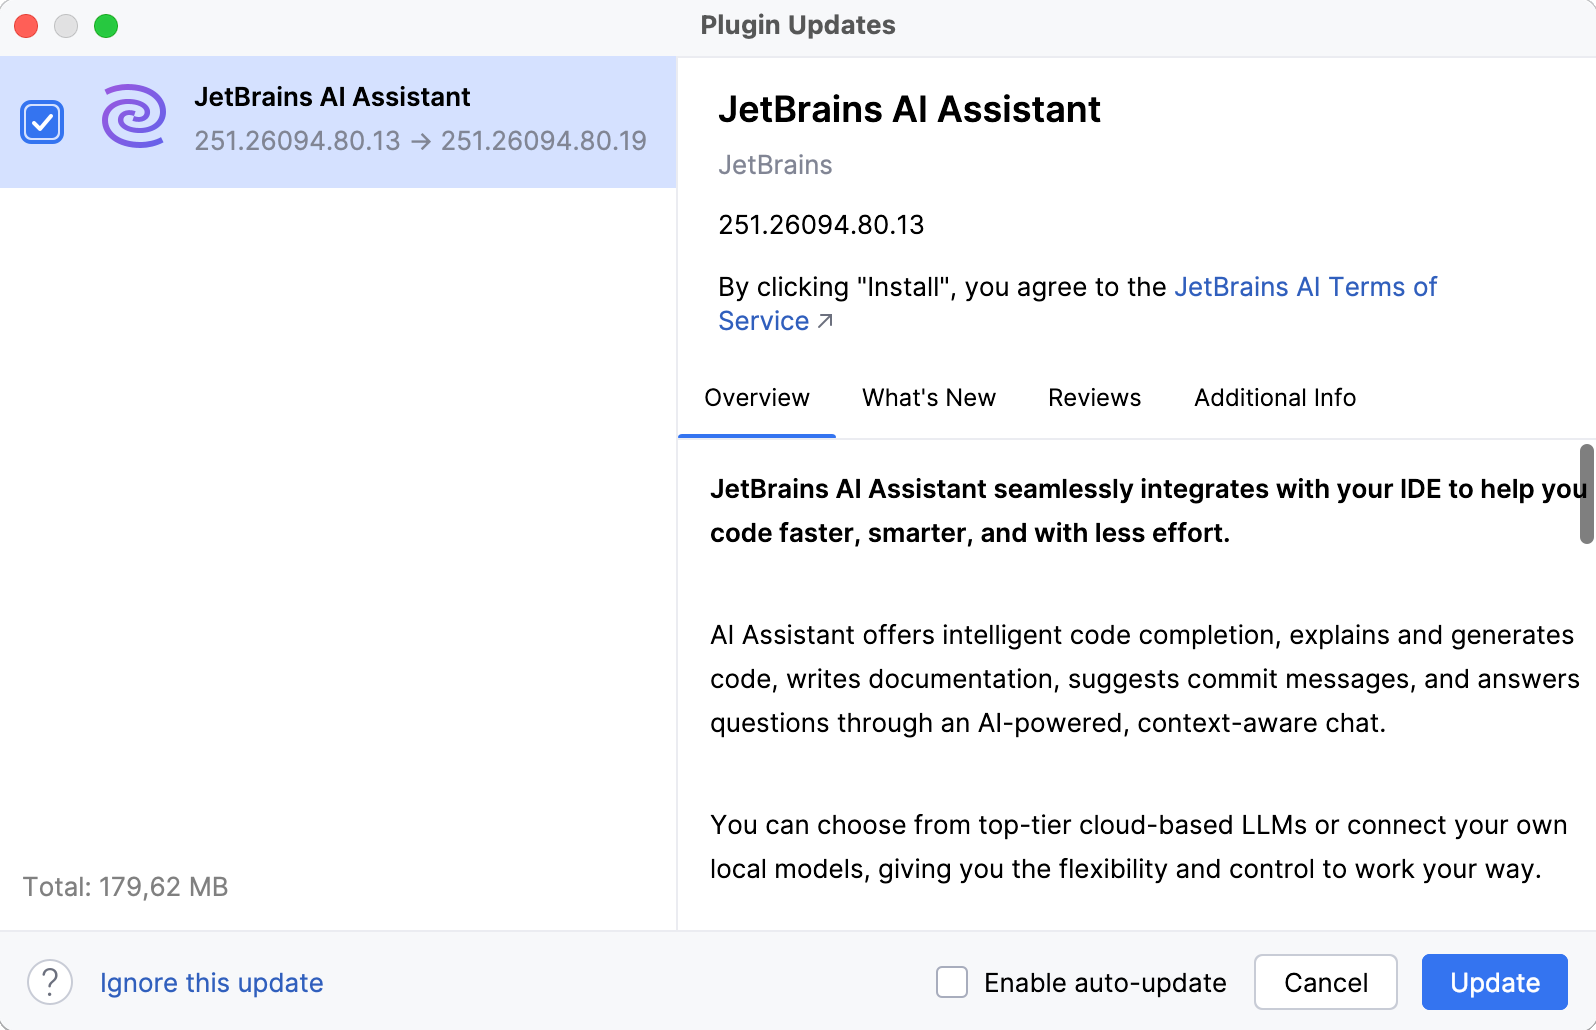This screenshot has height=1030, width=1596.
Task: Open help with the question mark icon
Action: pos(50,982)
